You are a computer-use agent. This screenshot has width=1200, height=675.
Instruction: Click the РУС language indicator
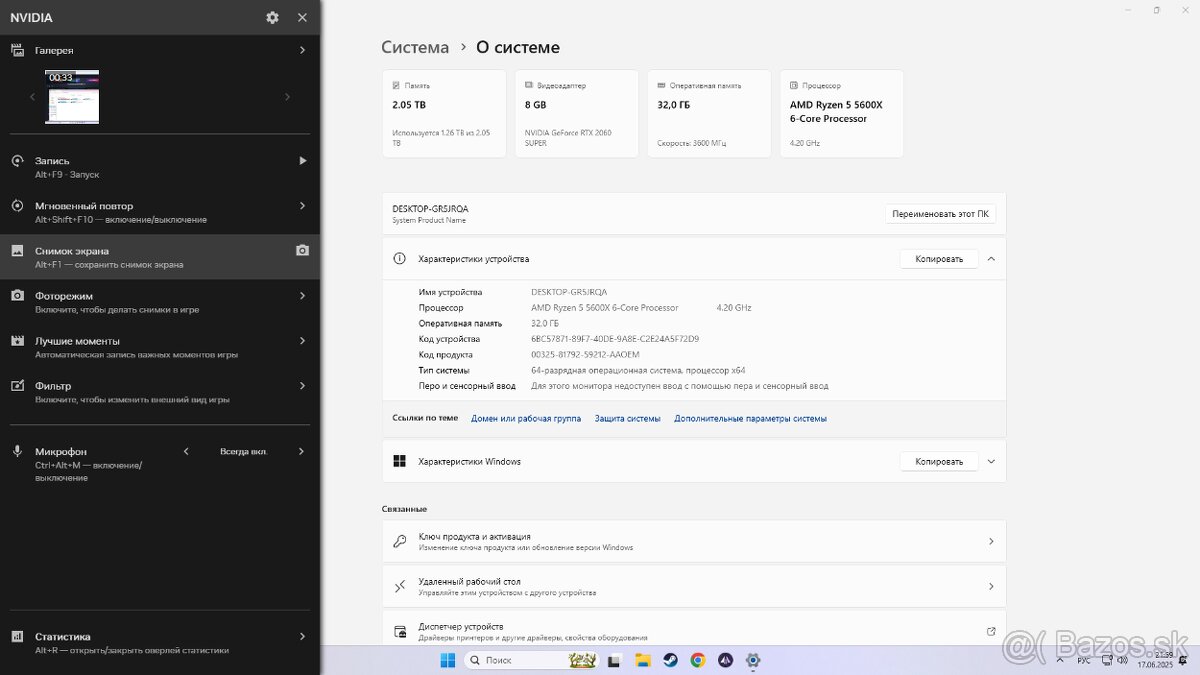[x=1084, y=660]
